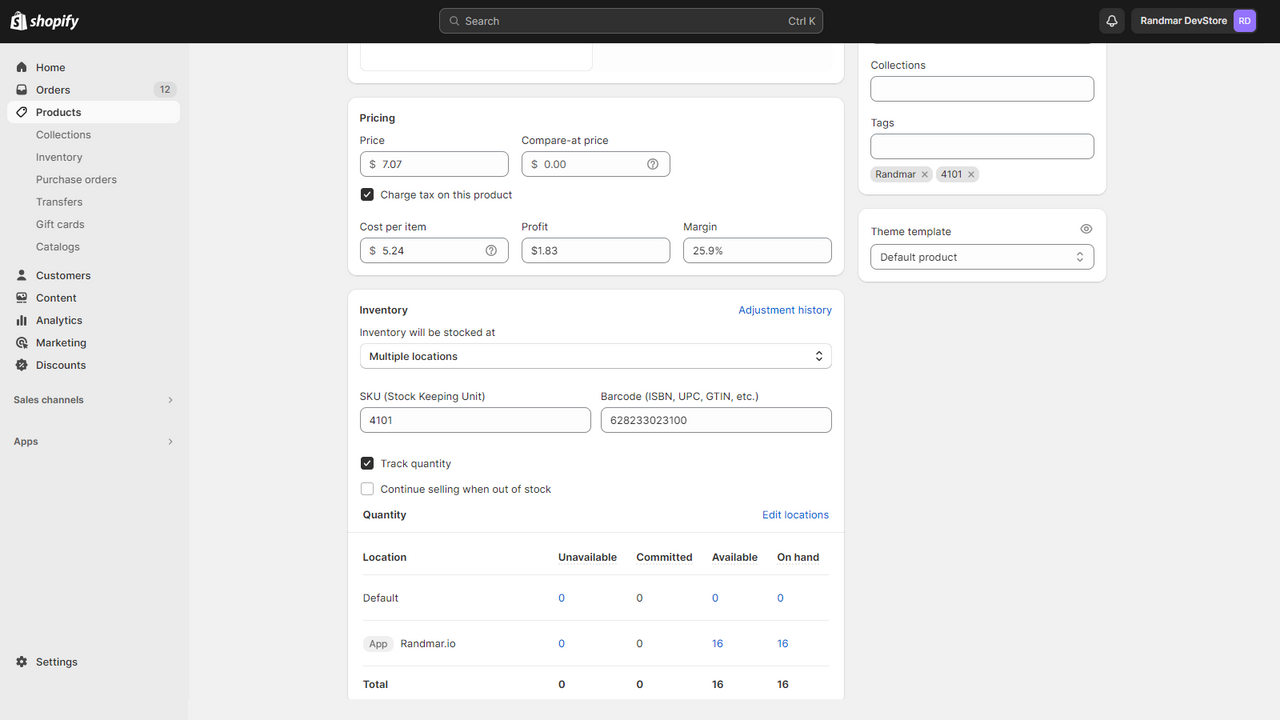Click Cost per item help icon
Screen dimensions: 1280x720
pos(491,250)
